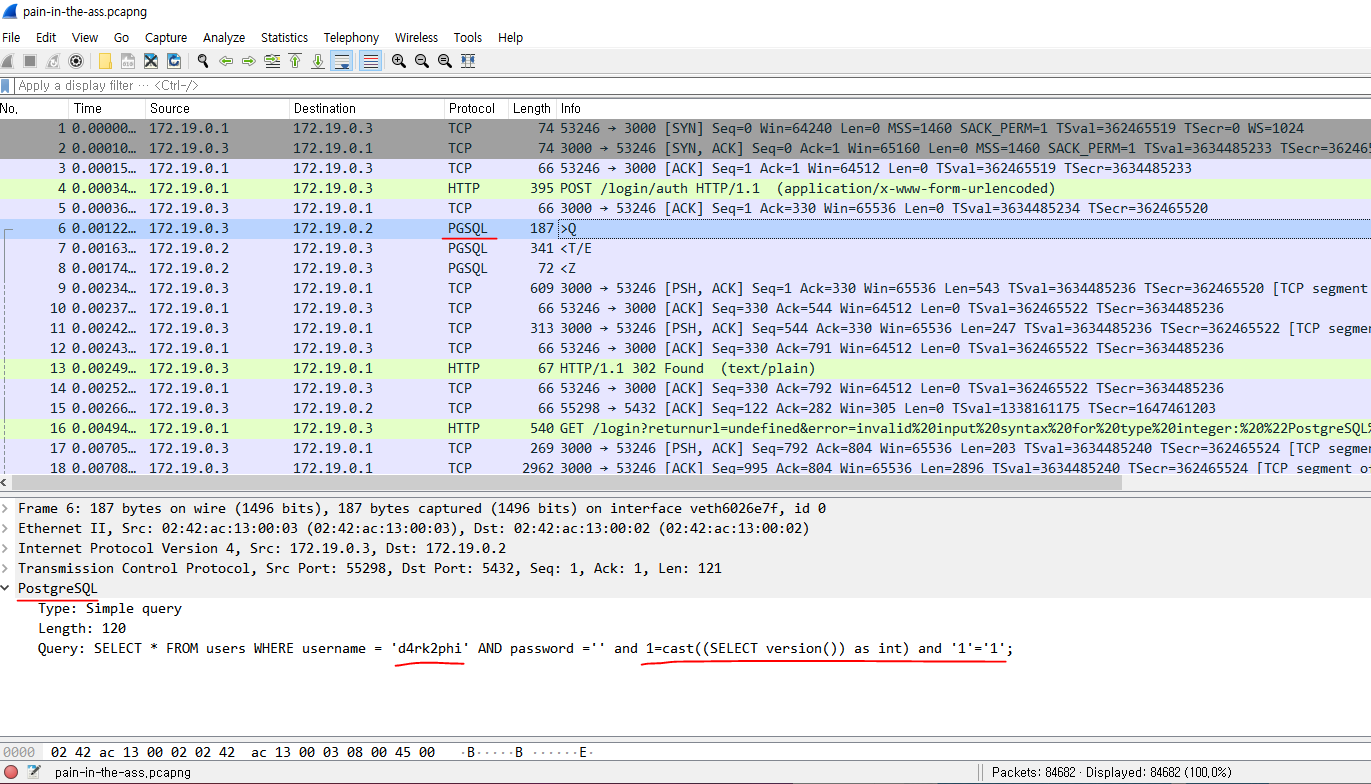Toggle auto-scroll during live capture
Image resolution: width=1371 pixels, height=784 pixels.
[342, 61]
